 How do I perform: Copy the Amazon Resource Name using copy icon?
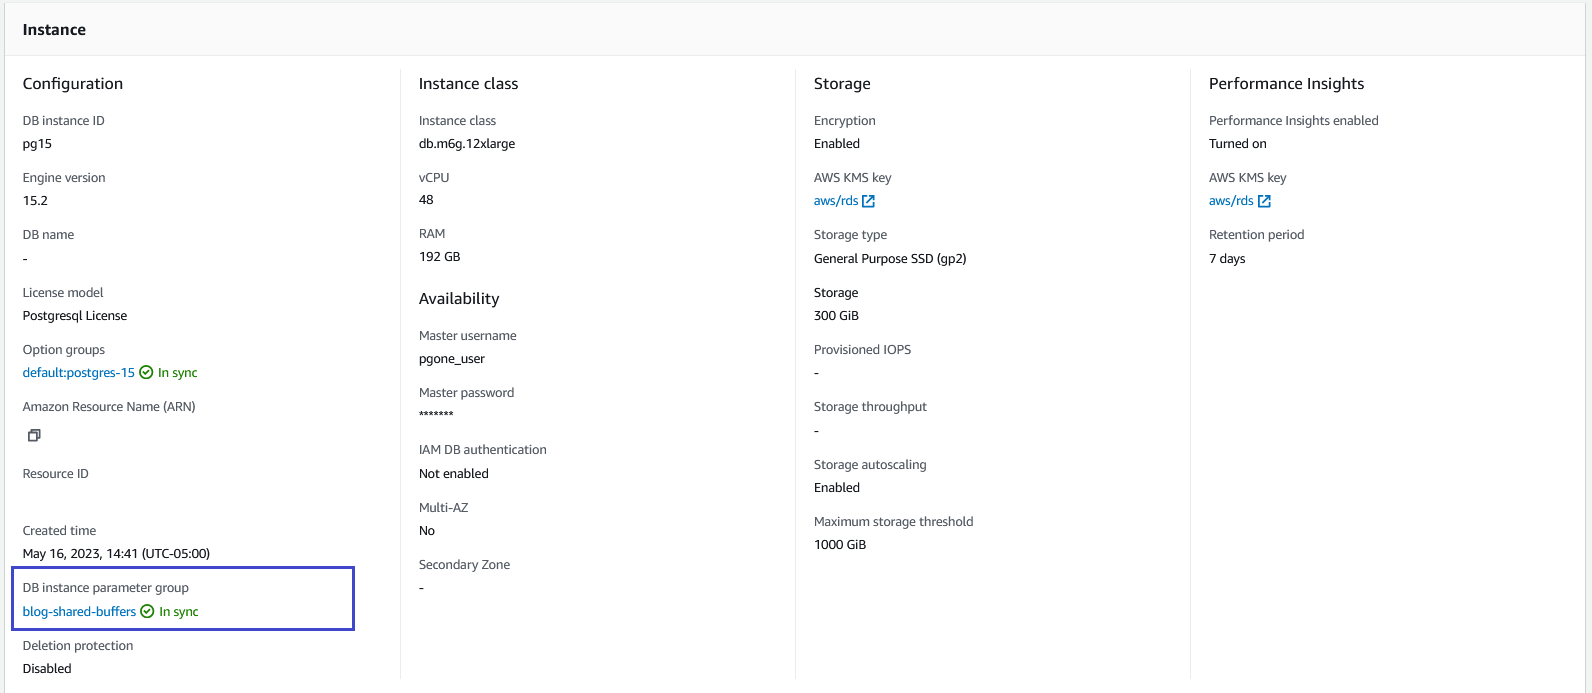point(34,435)
